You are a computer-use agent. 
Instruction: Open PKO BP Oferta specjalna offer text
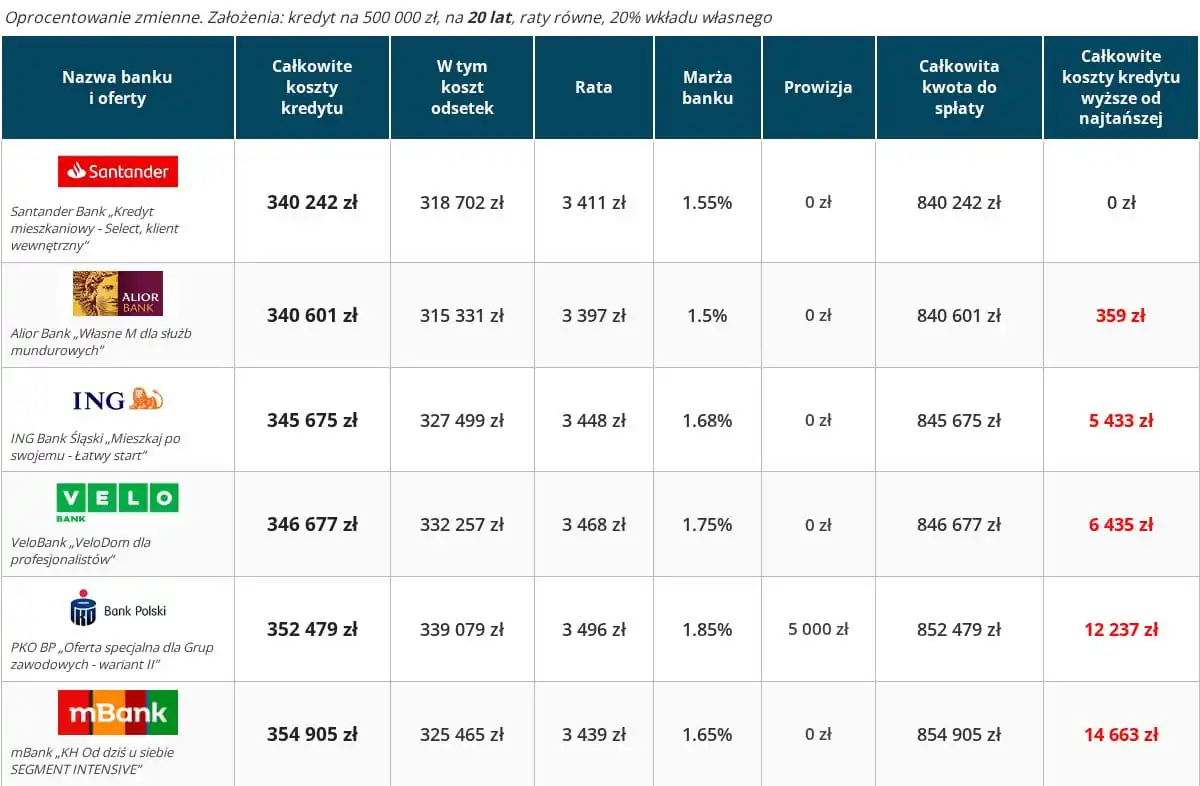(111, 655)
